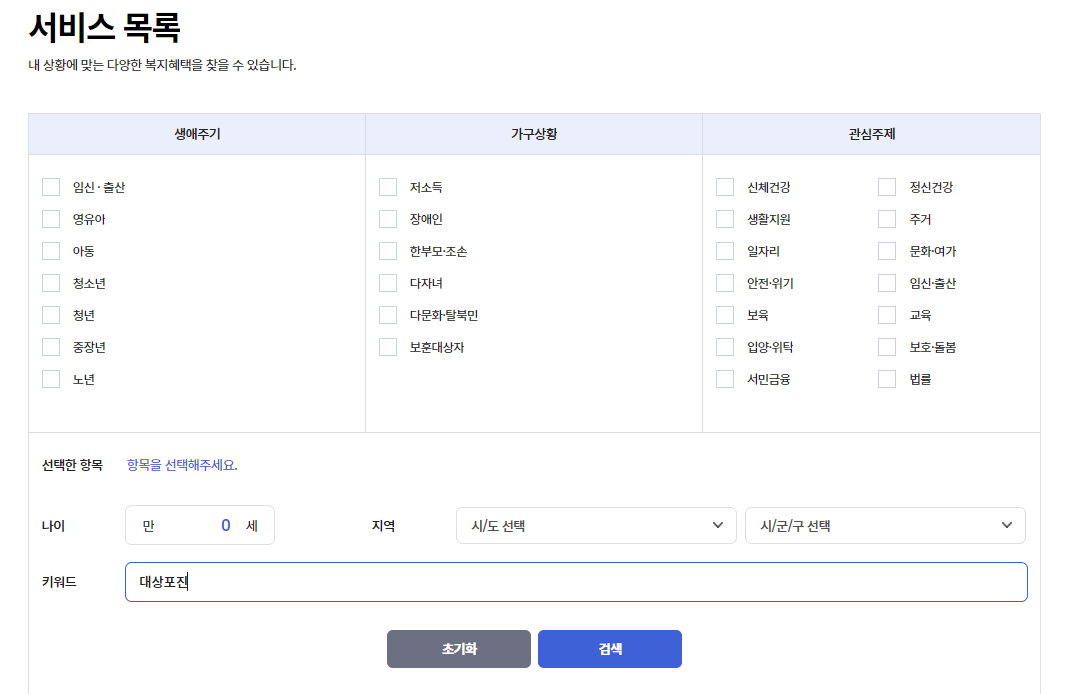Image resolution: width=1073 pixels, height=694 pixels.
Task: Enable the 한부모·조손 checkbox
Action: click(388, 251)
